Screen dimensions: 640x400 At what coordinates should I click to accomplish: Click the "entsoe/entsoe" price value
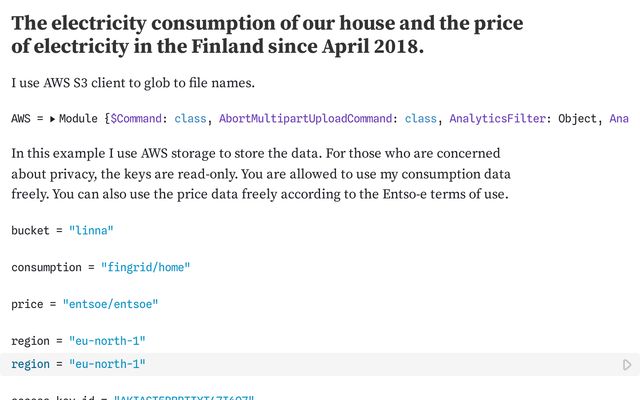[110, 304]
